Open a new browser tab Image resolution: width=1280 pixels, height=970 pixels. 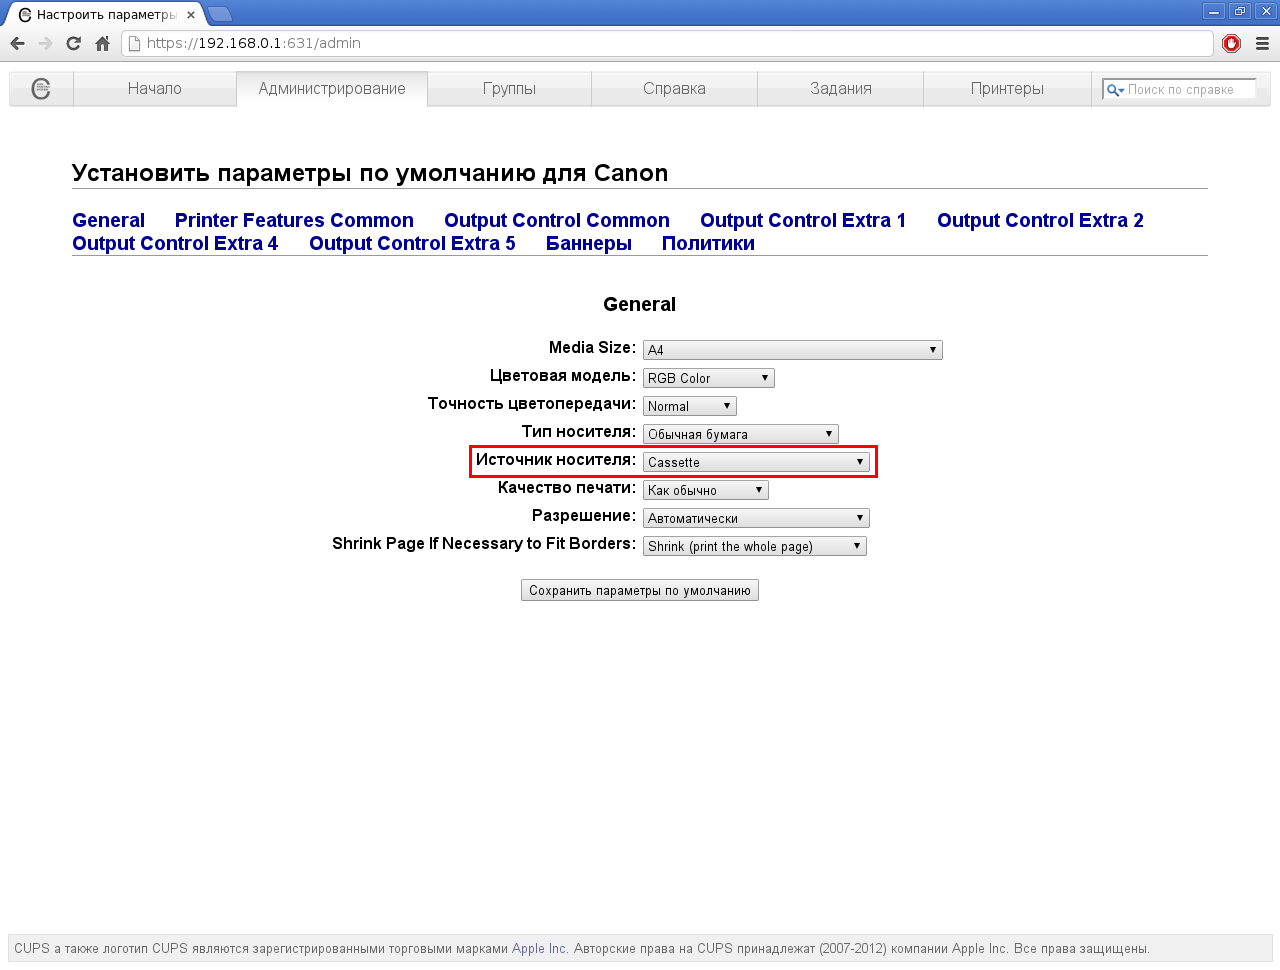tap(220, 14)
